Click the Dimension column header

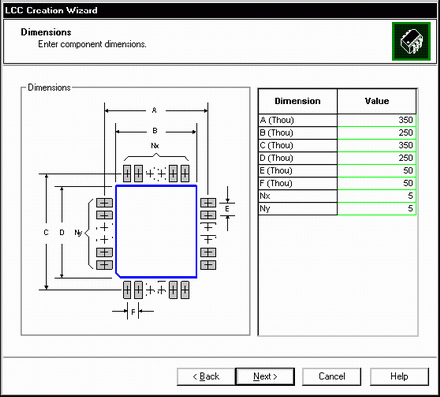coord(298,101)
